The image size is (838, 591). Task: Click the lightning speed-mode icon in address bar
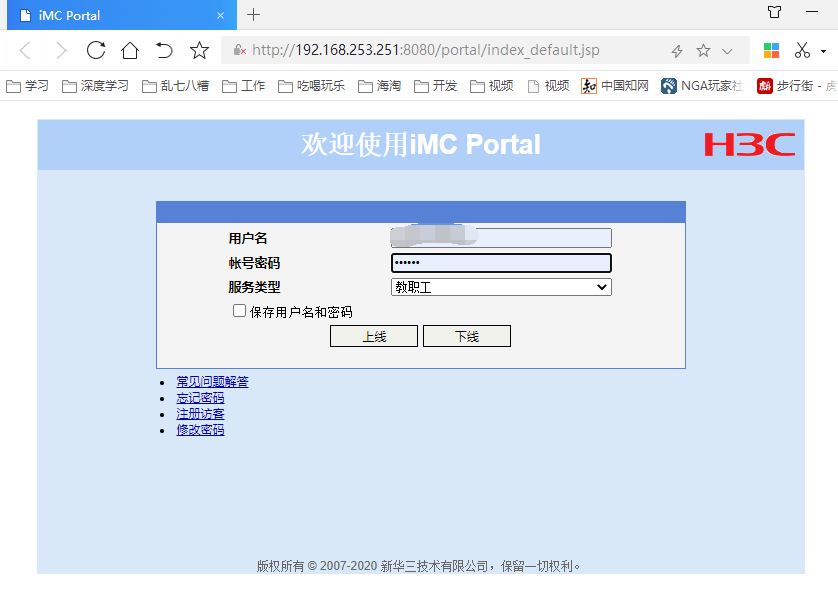pos(676,50)
